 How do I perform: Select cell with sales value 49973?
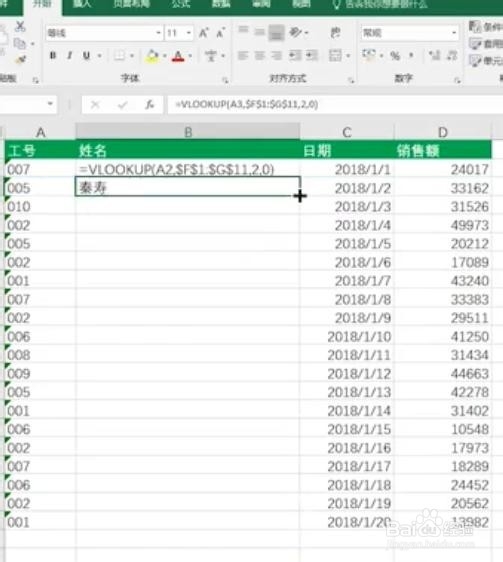443,225
